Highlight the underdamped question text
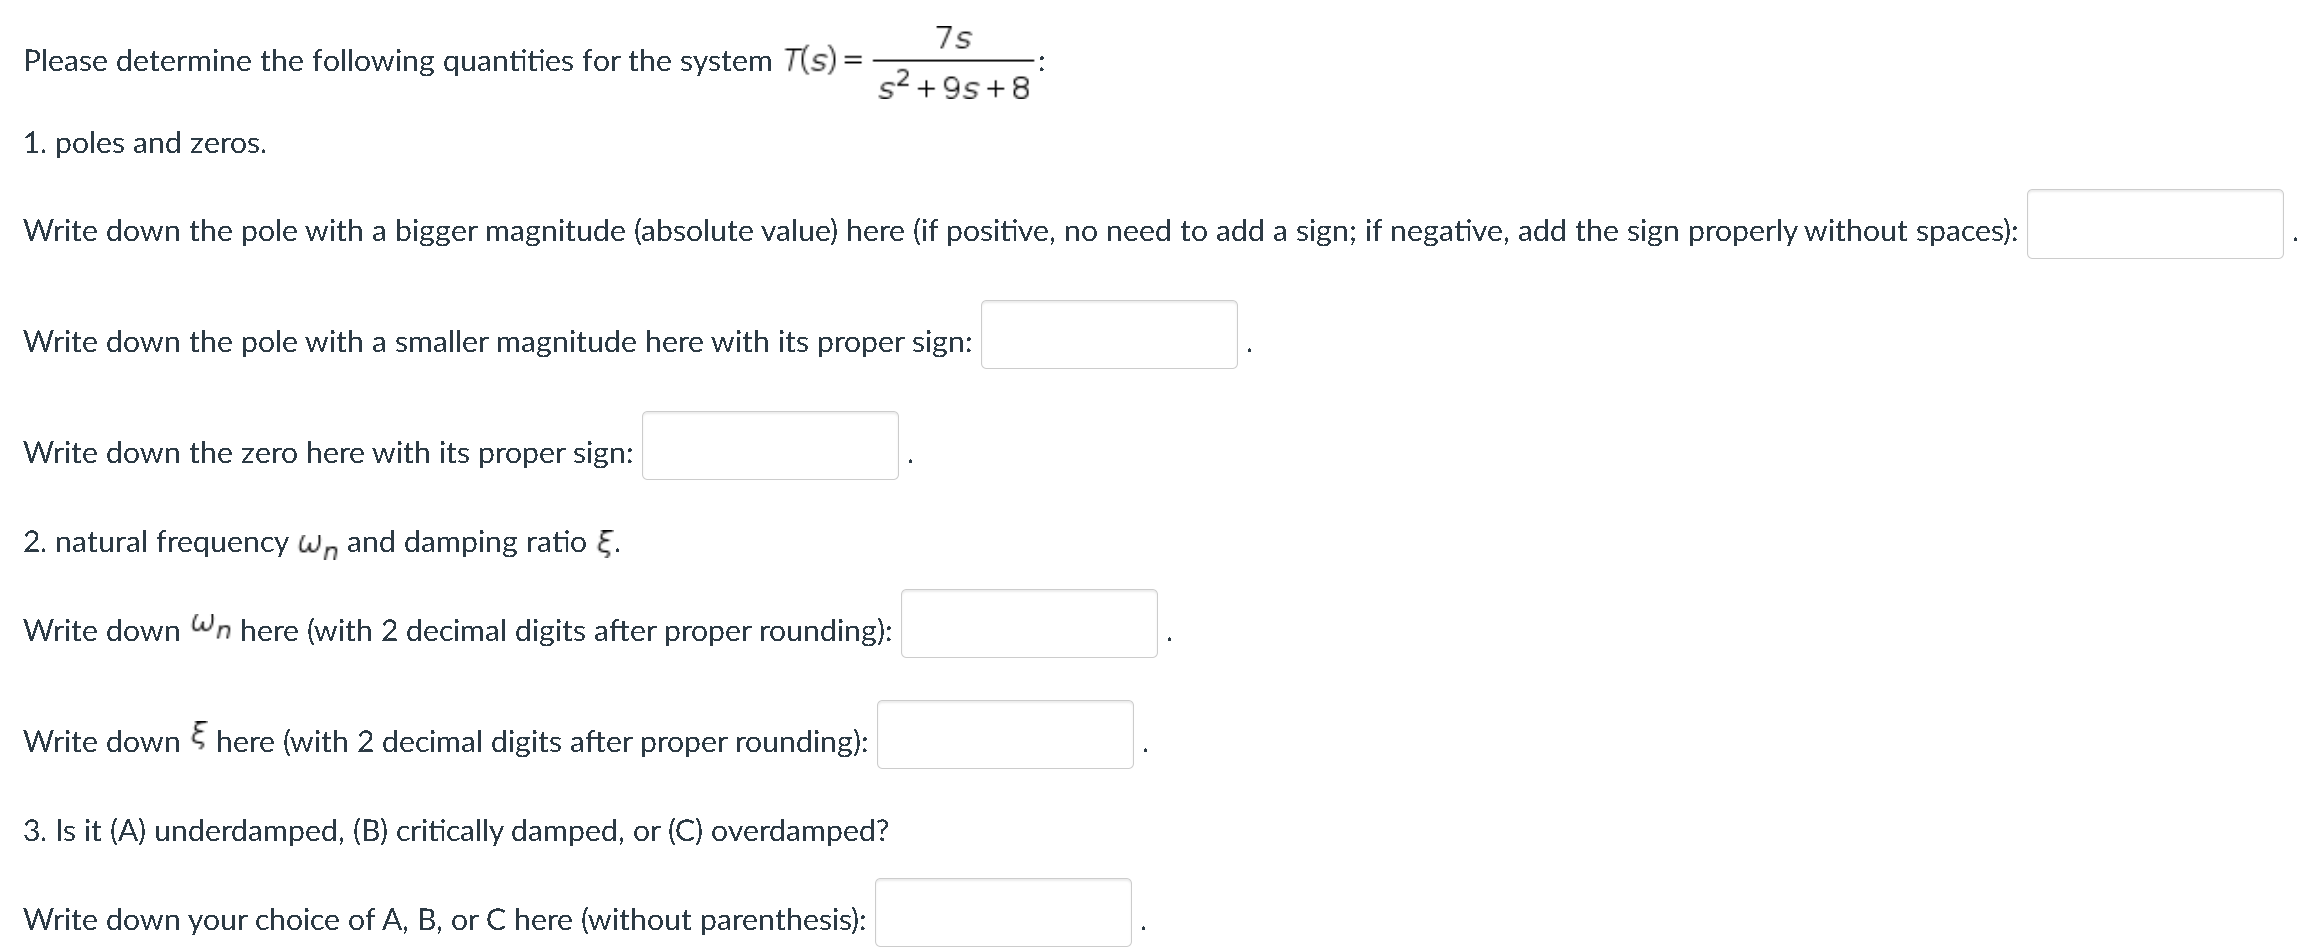This screenshot has width=2319, height=948. tap(456, 830)
